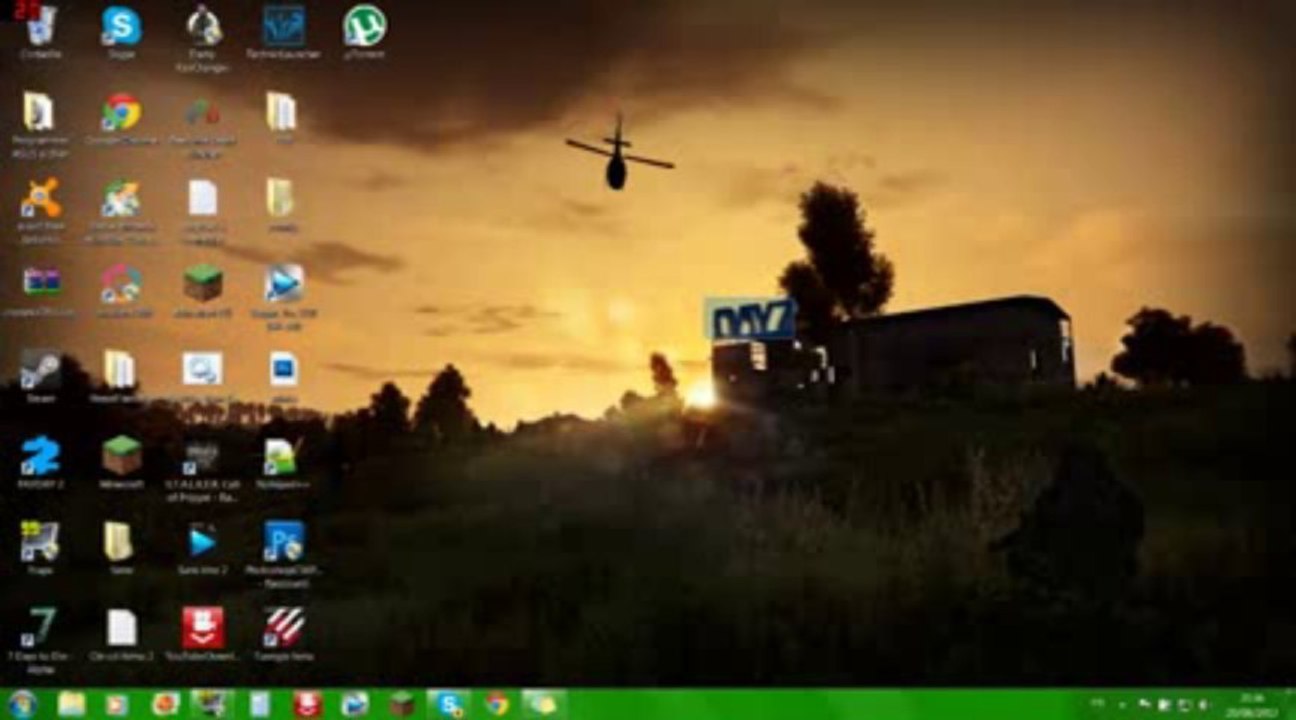This screenshot has width=1296, height=720.
Task: Open the orange avast antivirus shortcut
Action: [x=41, y=198]
